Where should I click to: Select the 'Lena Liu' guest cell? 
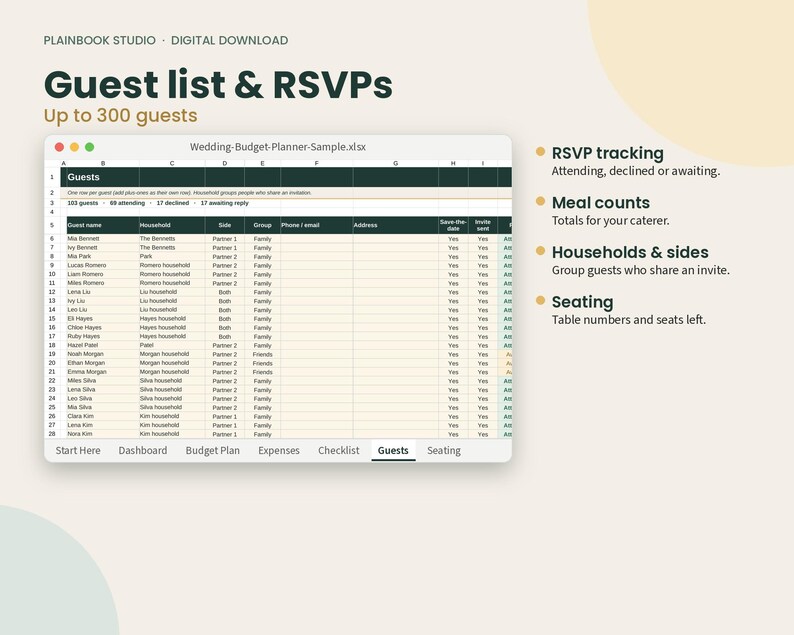(x=103, y=292)
